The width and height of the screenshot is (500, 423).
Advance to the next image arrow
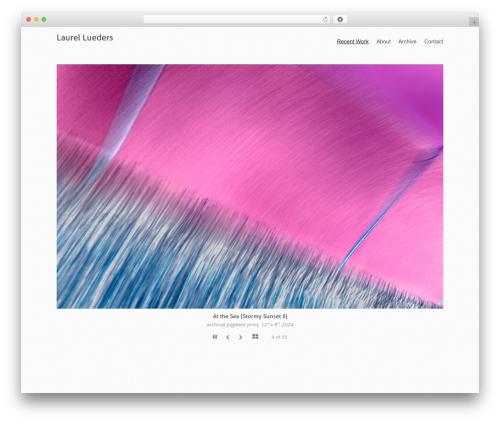pyautogui.click(x=240, y=337)
